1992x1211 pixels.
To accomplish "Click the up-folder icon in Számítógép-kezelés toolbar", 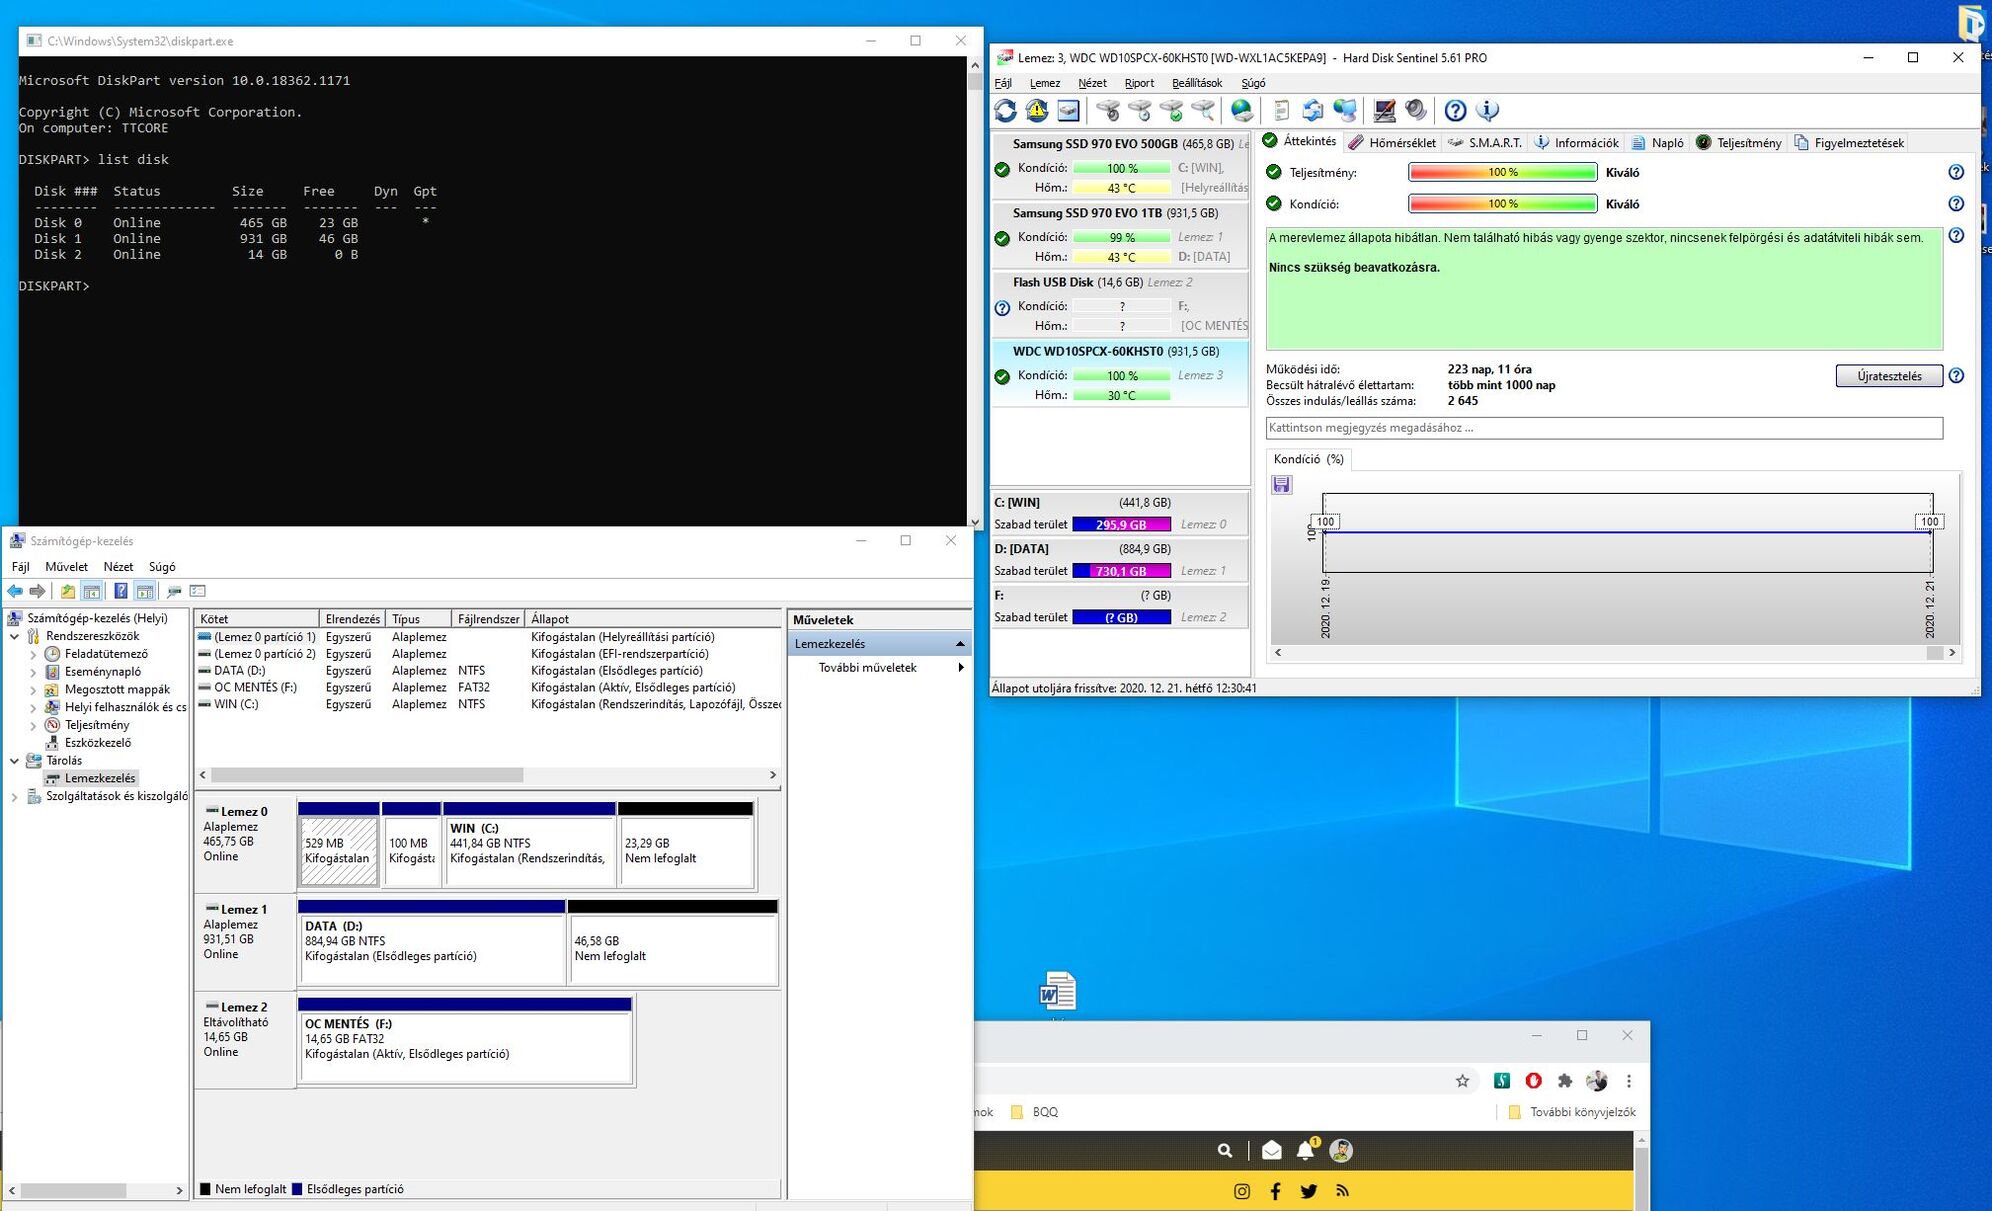I will tap(67, 592).
